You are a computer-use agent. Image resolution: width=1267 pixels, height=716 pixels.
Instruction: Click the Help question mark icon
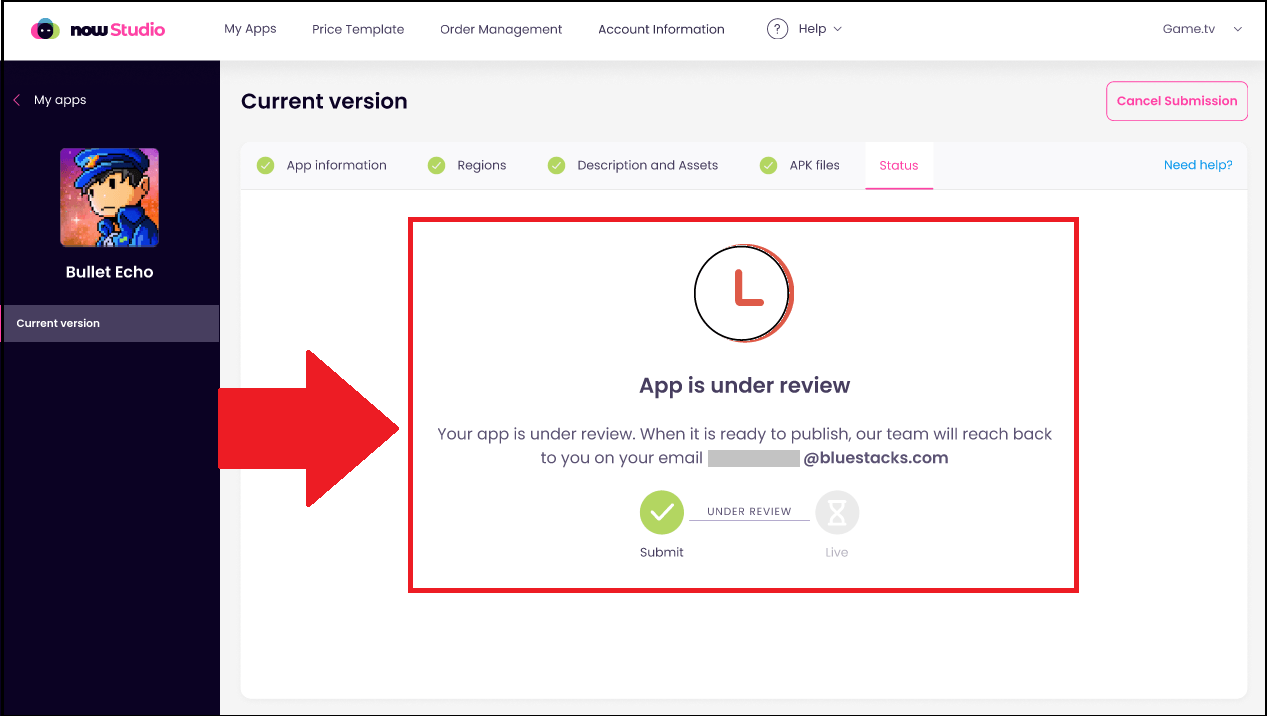tap(777, 29)
